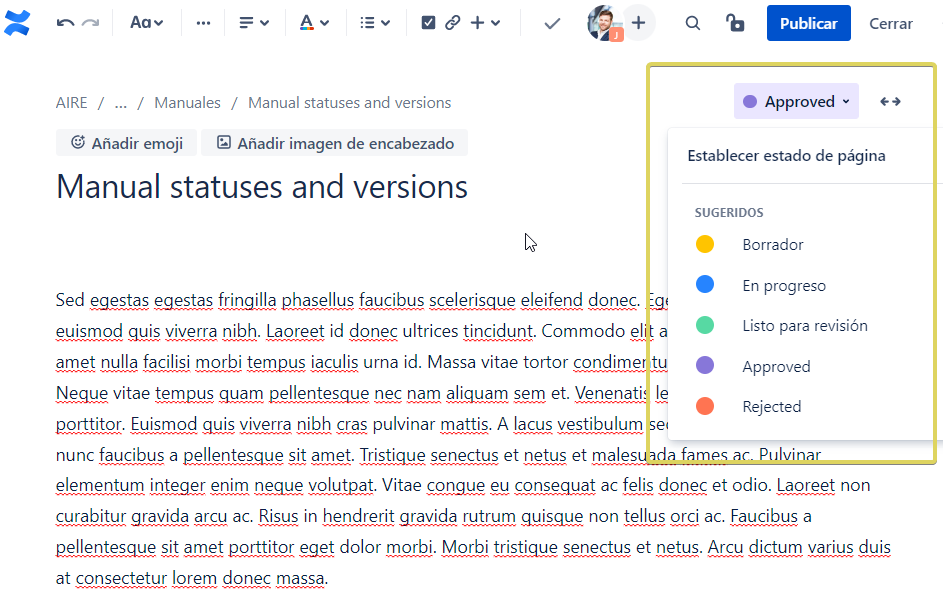Open the list formatting dropdown
The height and width of the screenshot is (593, 943).
(x=375, y=22)
